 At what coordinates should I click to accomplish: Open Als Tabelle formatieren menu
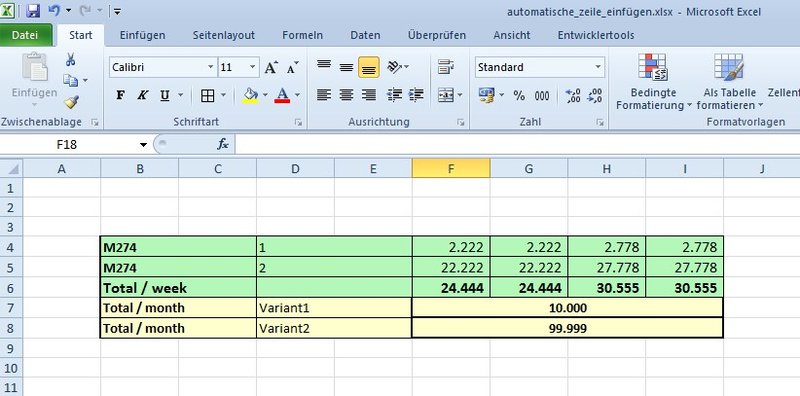(x=729, y=82)
